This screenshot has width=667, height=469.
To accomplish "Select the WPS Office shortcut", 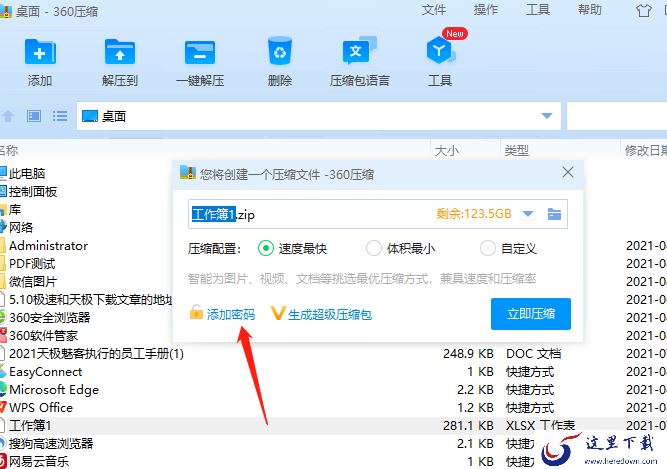I will point(41,407).
